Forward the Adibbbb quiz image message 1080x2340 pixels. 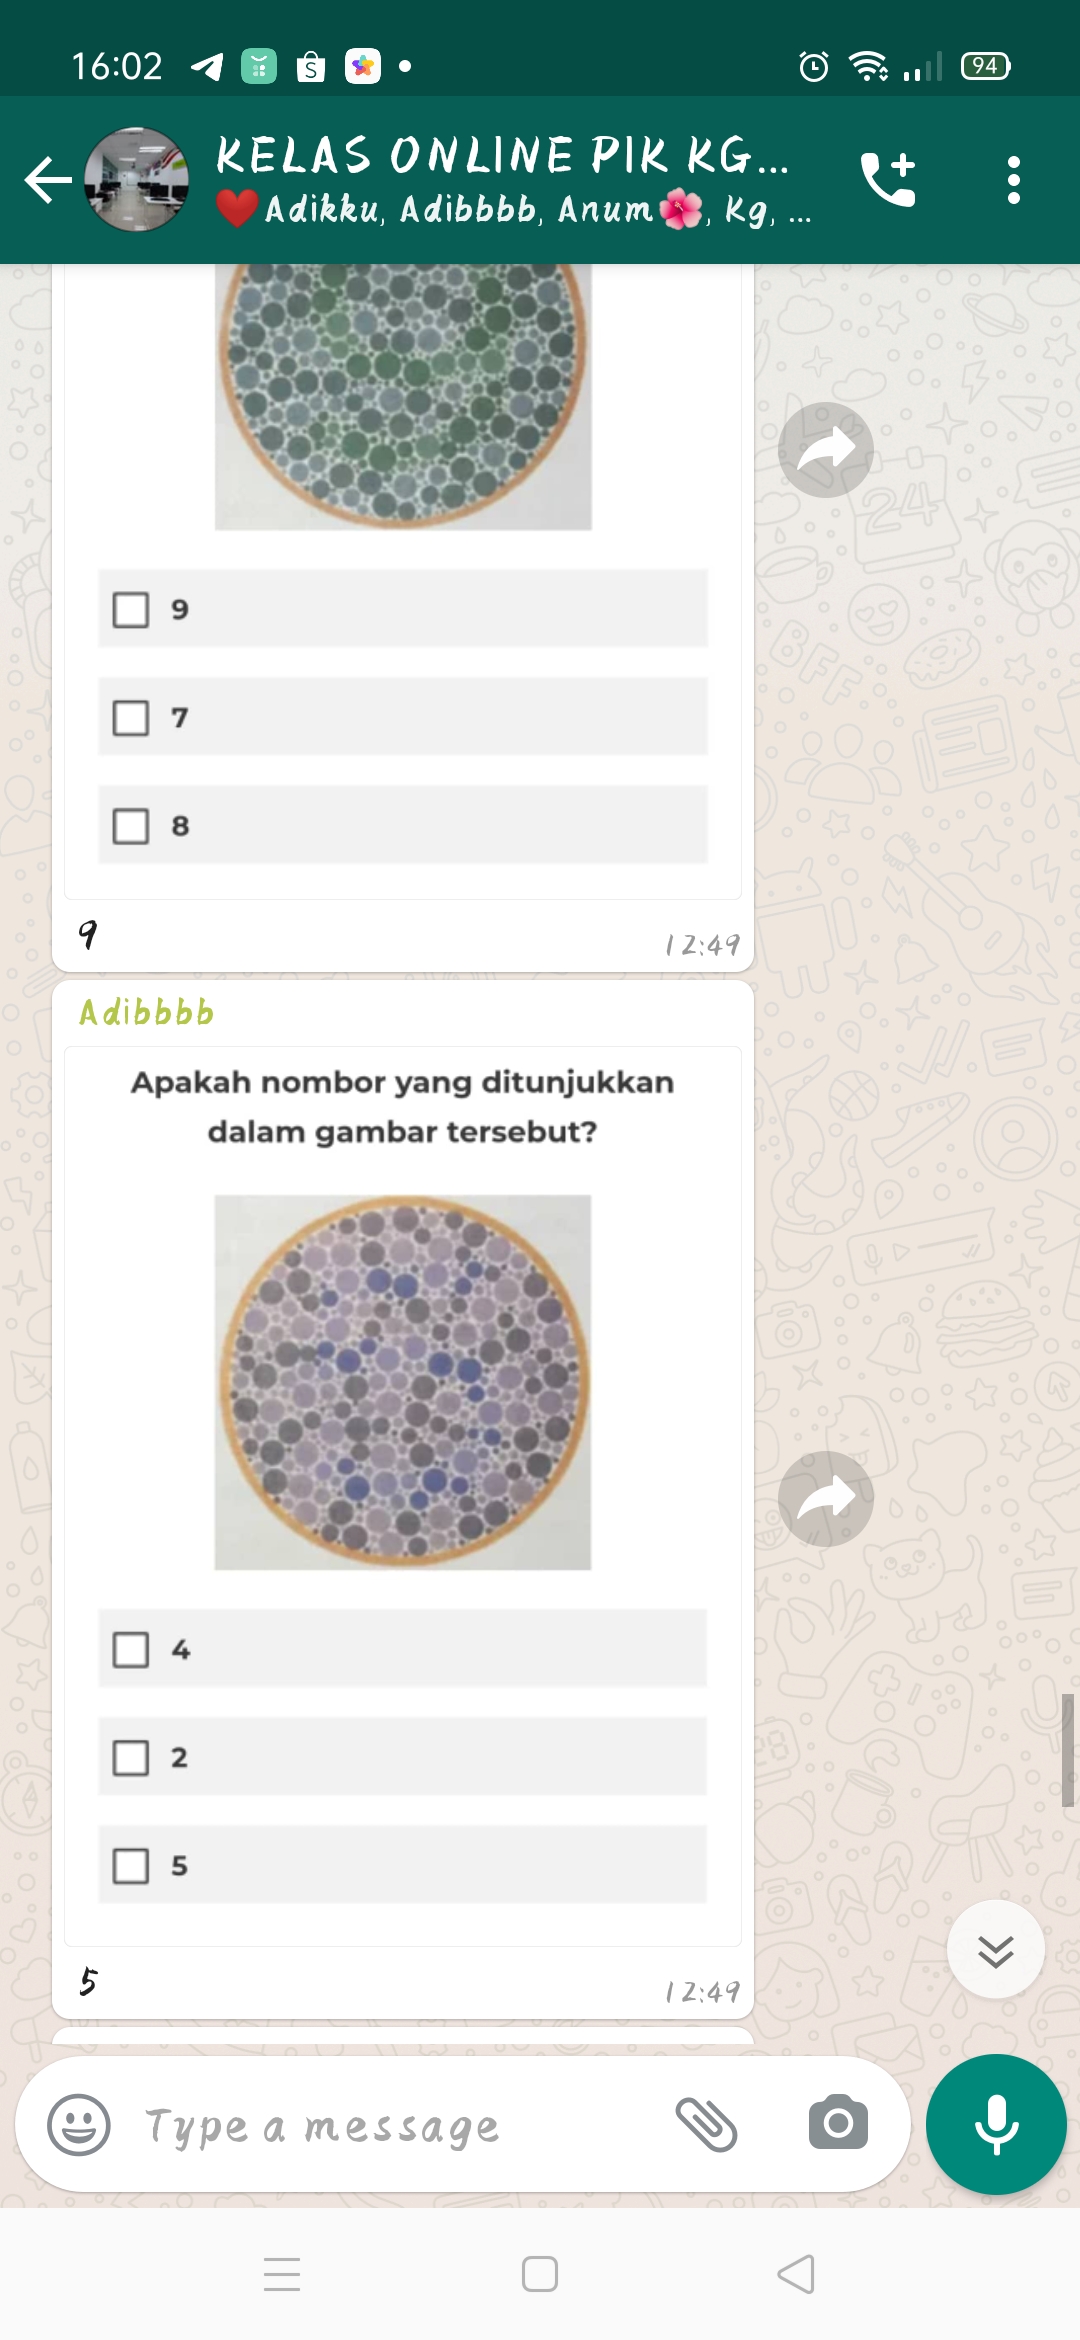(826, 1498)
